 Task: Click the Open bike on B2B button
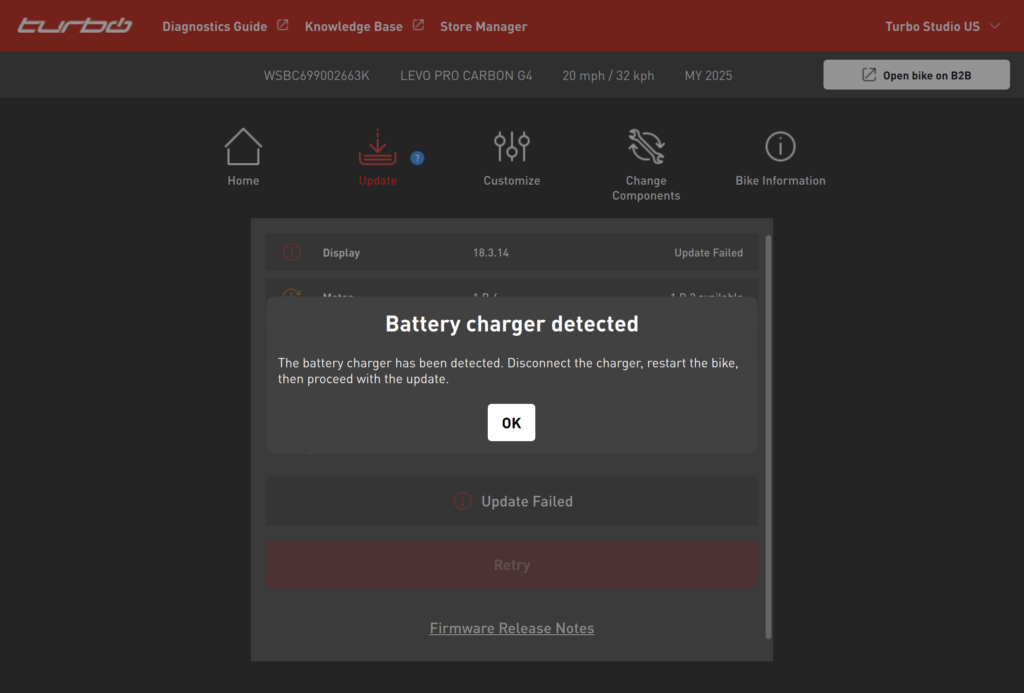click(x=916, y=75)
